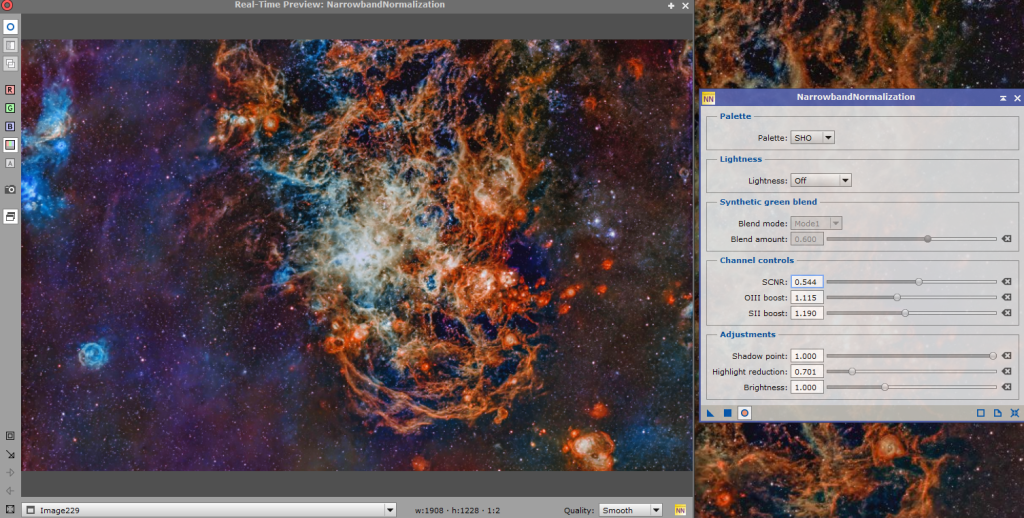Show only the green channel (G)

(x=10, y=108)
